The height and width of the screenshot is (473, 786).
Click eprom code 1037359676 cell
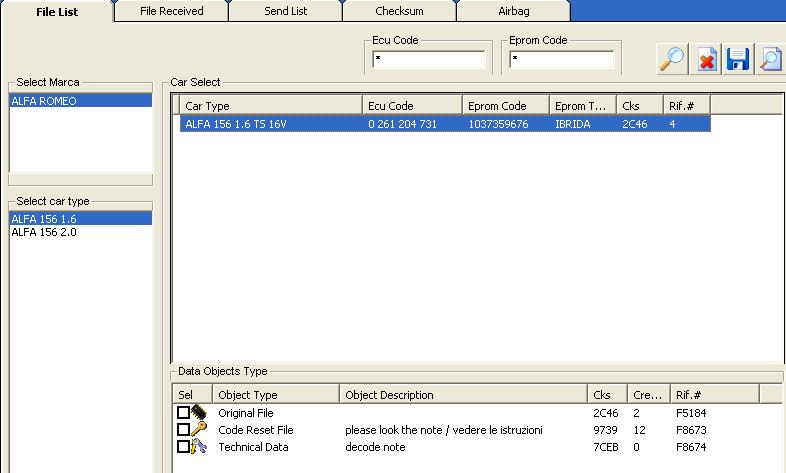point(498,124)
